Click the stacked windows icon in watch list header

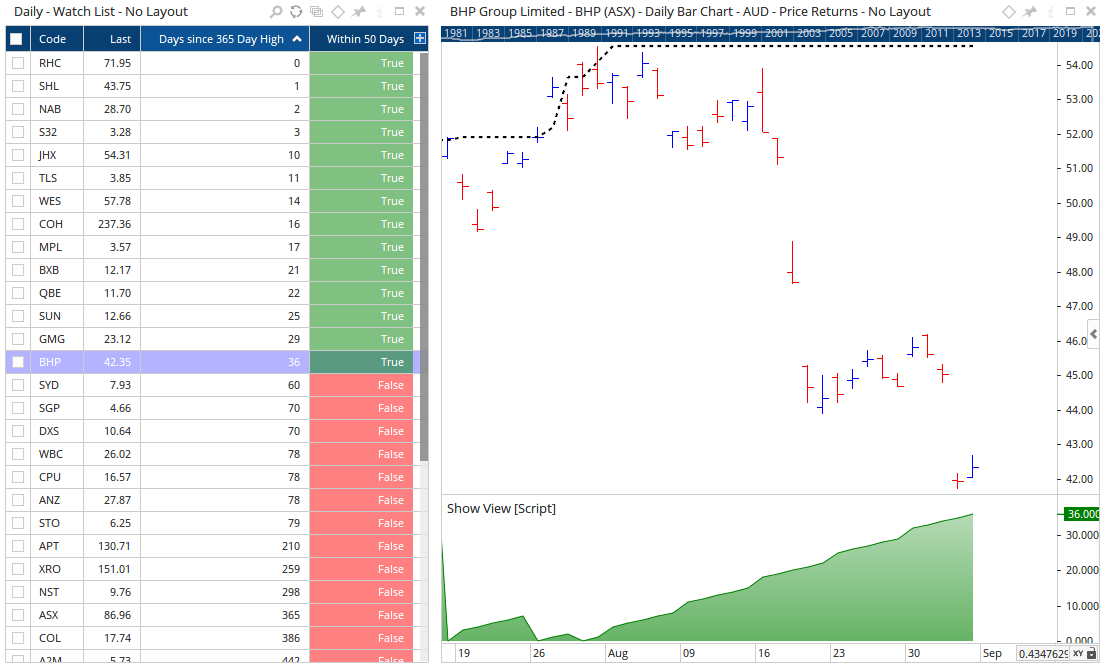[x=317, y=11]
